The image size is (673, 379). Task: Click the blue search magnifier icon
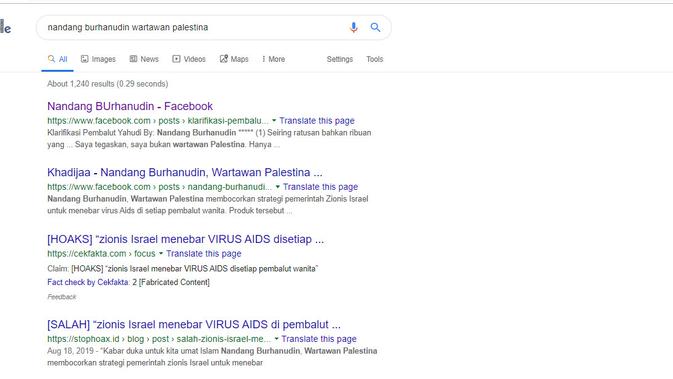(x=375, y=27)
